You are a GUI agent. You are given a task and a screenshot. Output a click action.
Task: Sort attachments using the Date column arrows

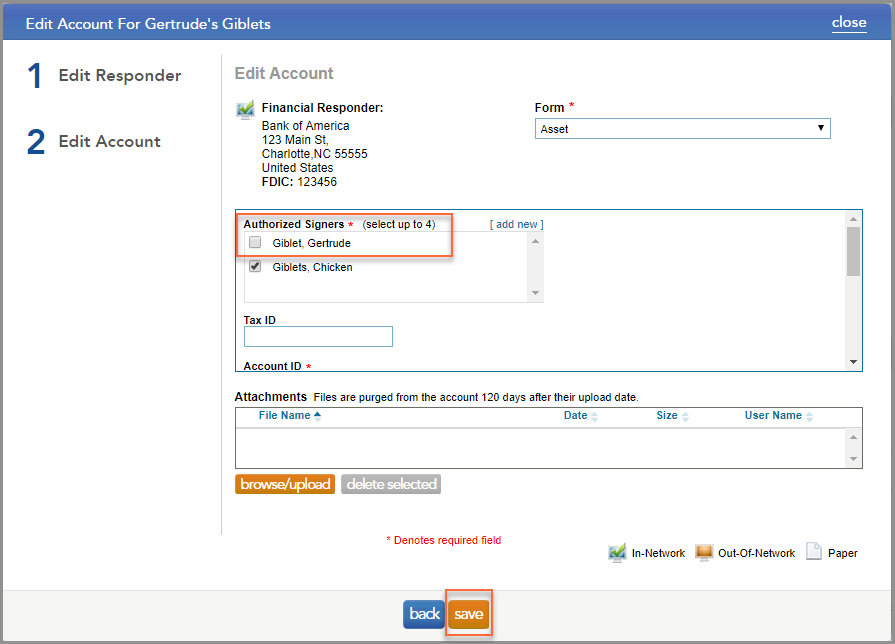(595, 415)
